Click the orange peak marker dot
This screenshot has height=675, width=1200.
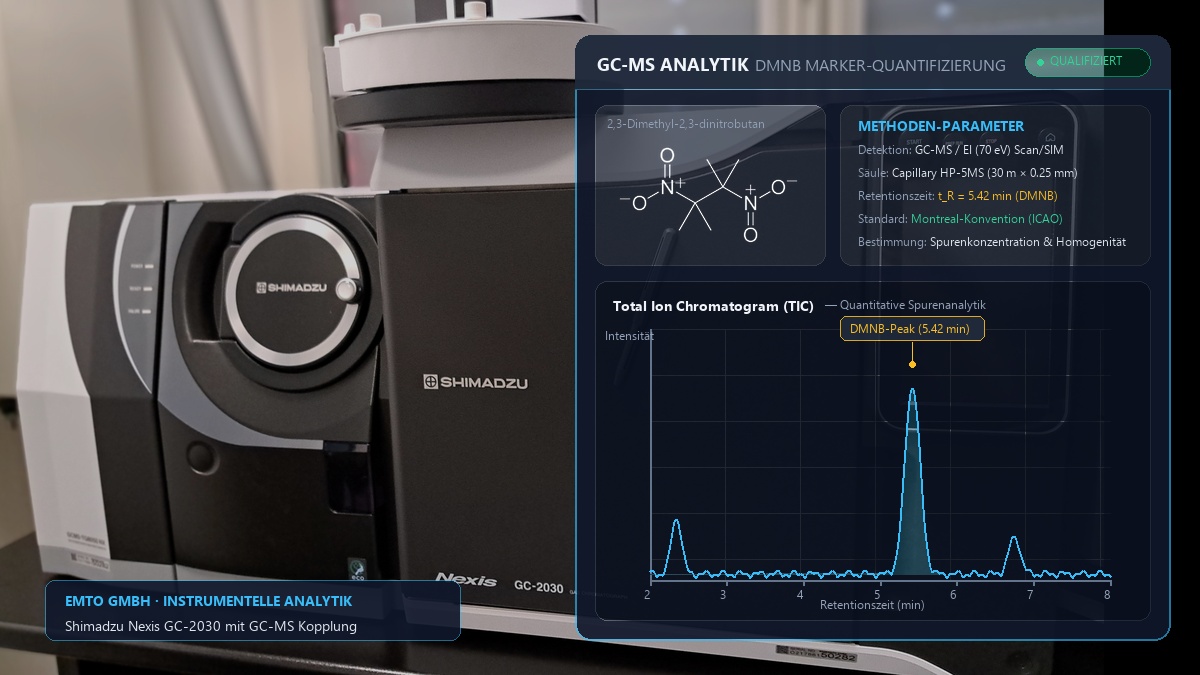912,364
